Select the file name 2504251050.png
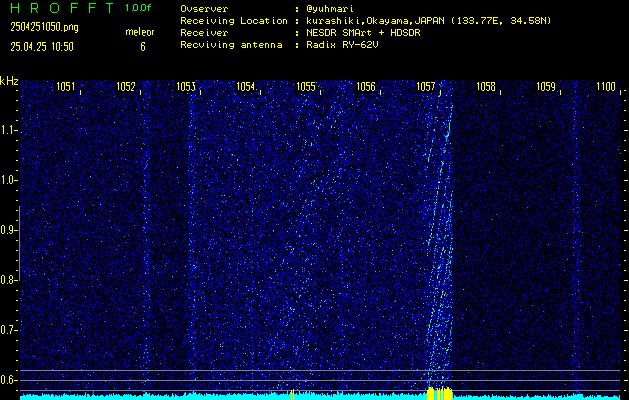Image resolution: width=629 pixels, height=400 pixels. coord(44,27)
